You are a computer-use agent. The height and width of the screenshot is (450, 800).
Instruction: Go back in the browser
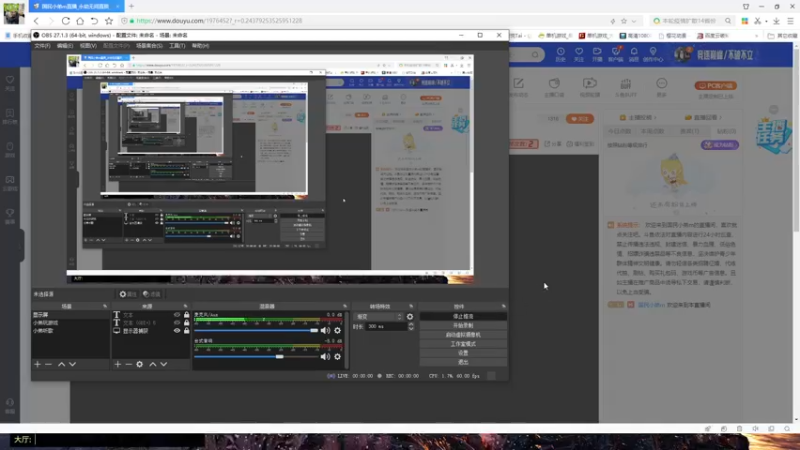click(36, 21)
